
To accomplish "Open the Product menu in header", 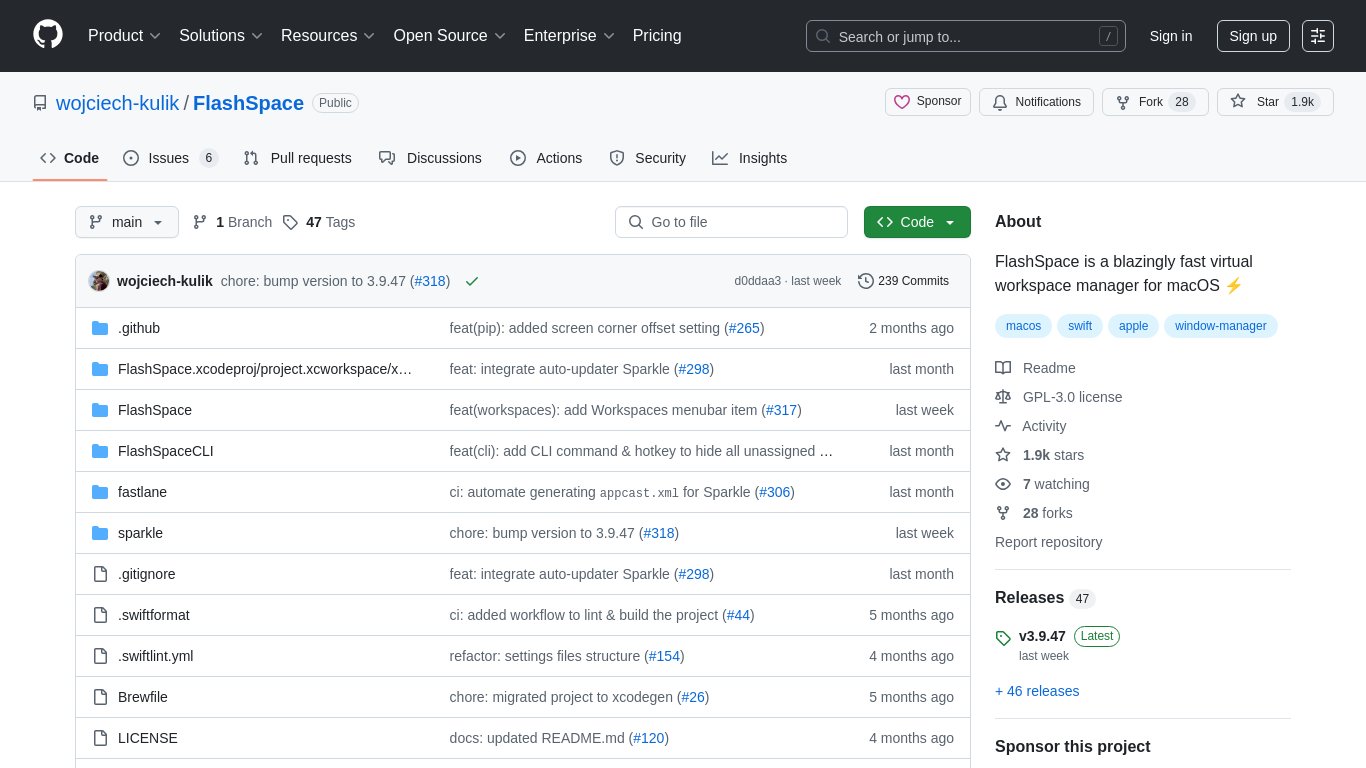I will (x=124, y=36).
